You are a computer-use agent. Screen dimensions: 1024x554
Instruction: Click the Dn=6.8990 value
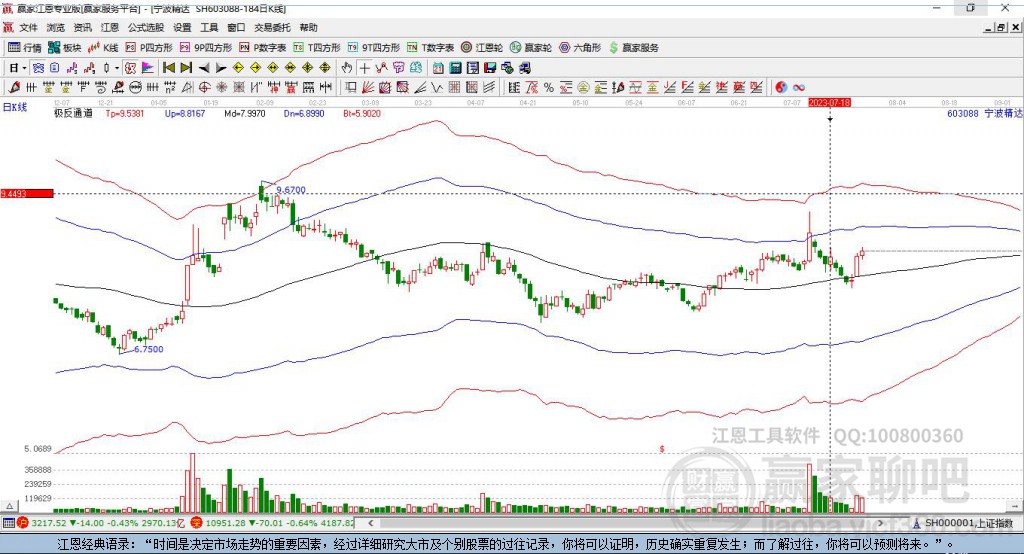point(304,114)
